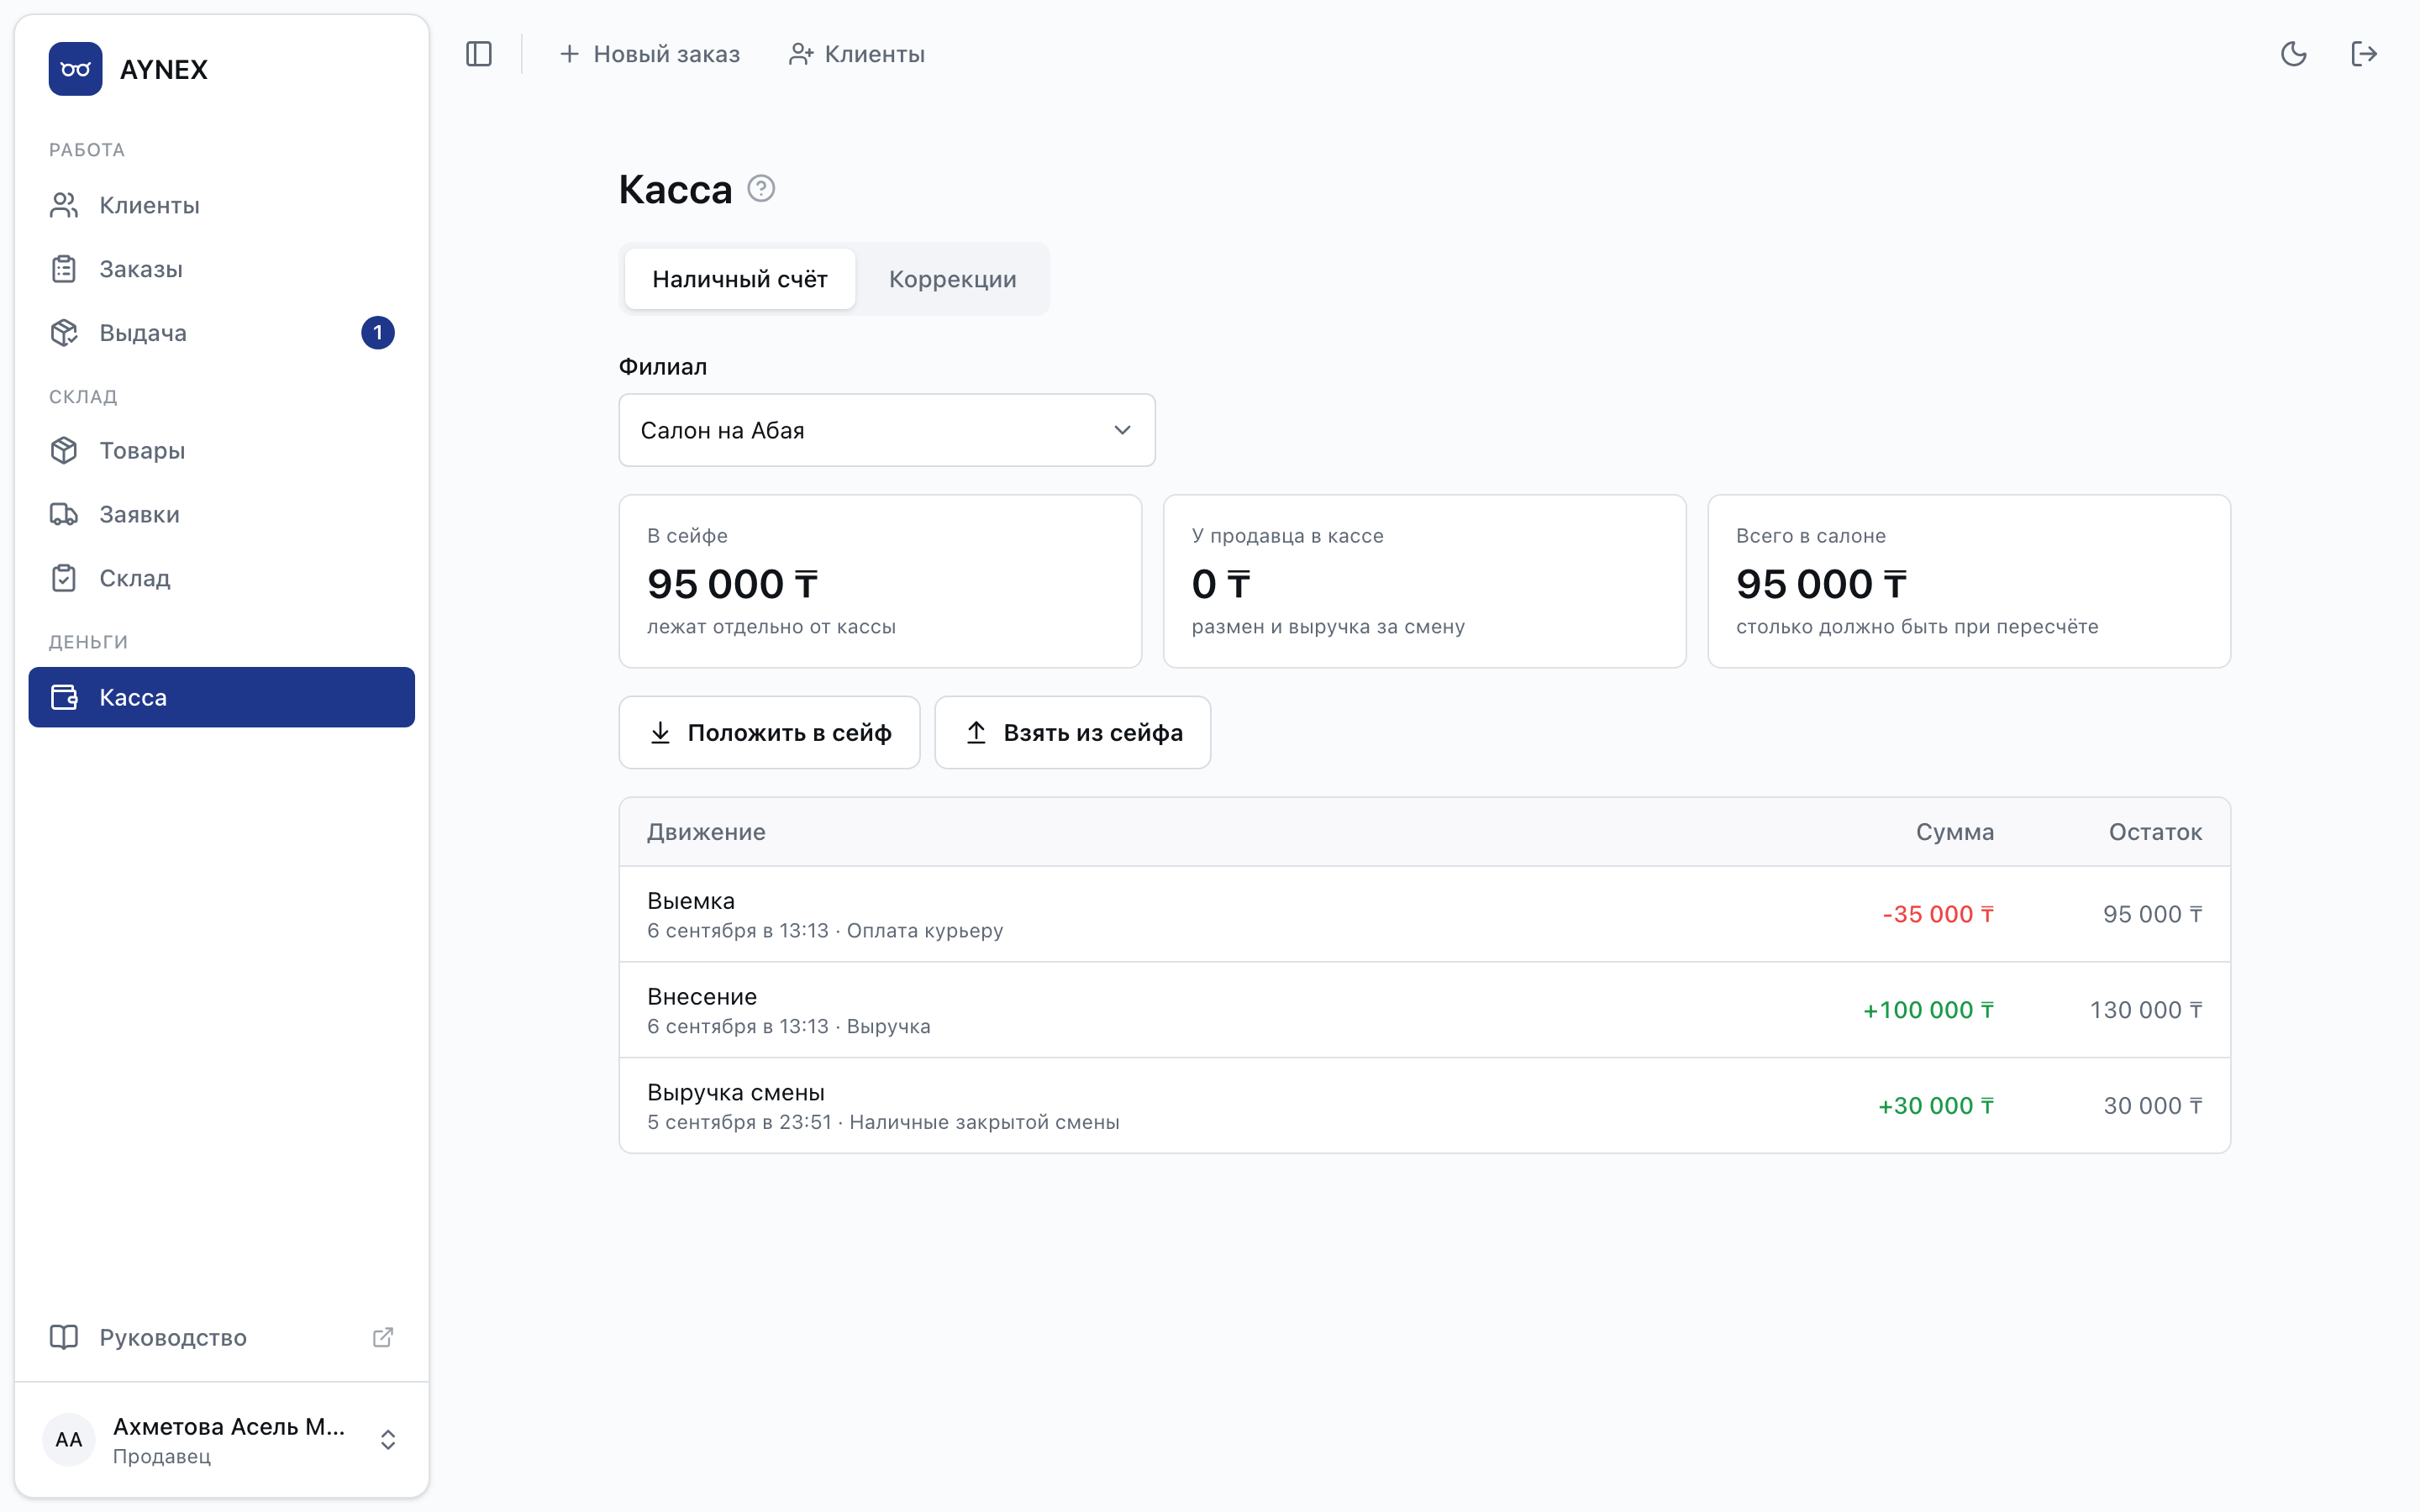Screen dimensions: 2420x1512
Task: Open the Филиал dropdown Салон на Абая
Action: [887, 430]
